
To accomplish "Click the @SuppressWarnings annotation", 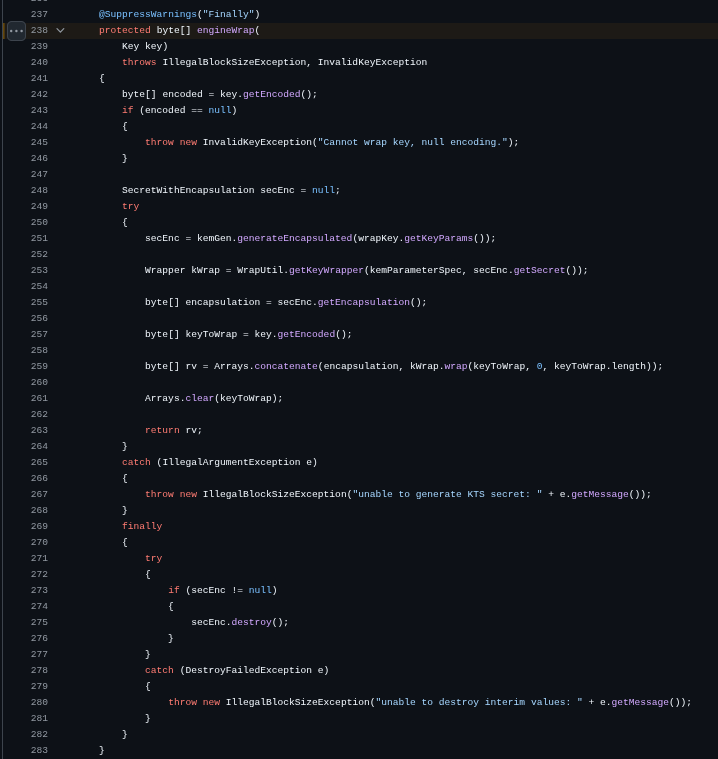I will pyautogui.click(x=148, y=15).
